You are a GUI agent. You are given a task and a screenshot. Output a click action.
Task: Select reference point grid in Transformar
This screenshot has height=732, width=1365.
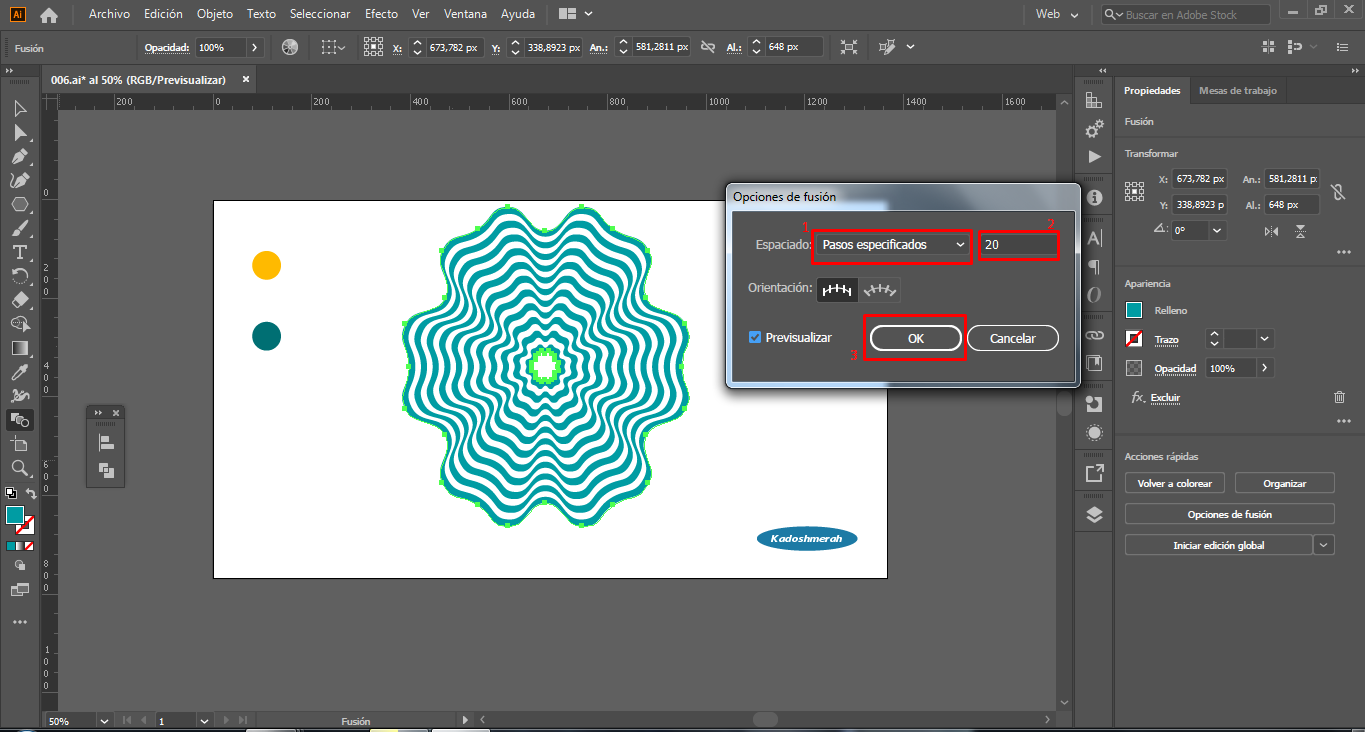point(1134,191)
